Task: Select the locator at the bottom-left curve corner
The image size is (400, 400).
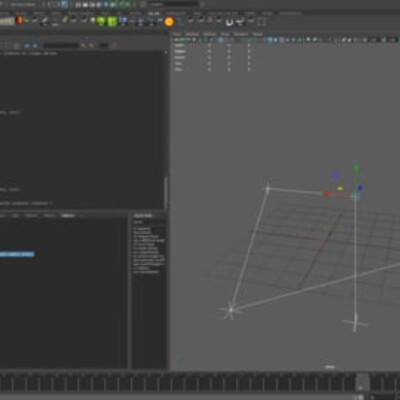Action: coord(230,310)
